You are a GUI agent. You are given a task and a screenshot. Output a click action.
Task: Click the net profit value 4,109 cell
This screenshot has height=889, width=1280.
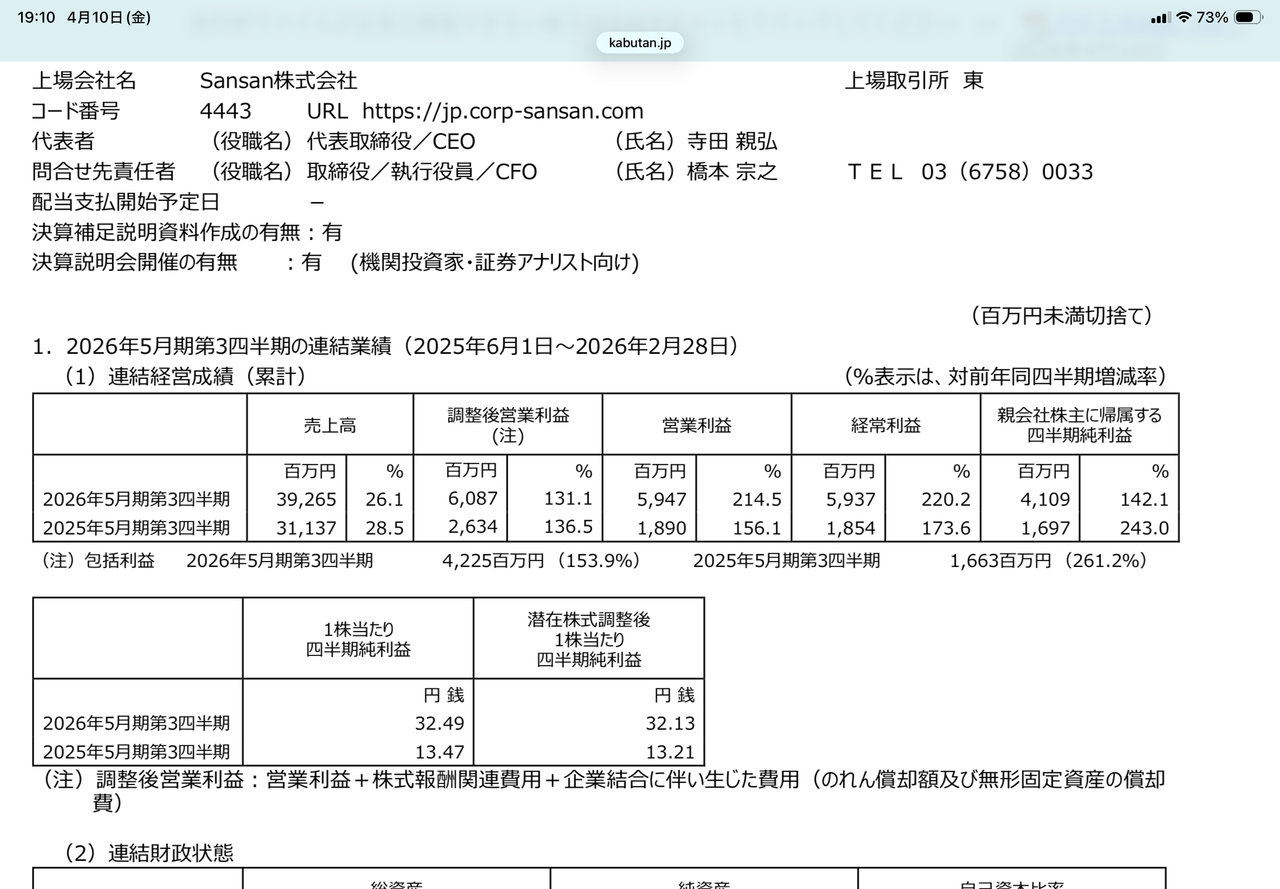1044,499
